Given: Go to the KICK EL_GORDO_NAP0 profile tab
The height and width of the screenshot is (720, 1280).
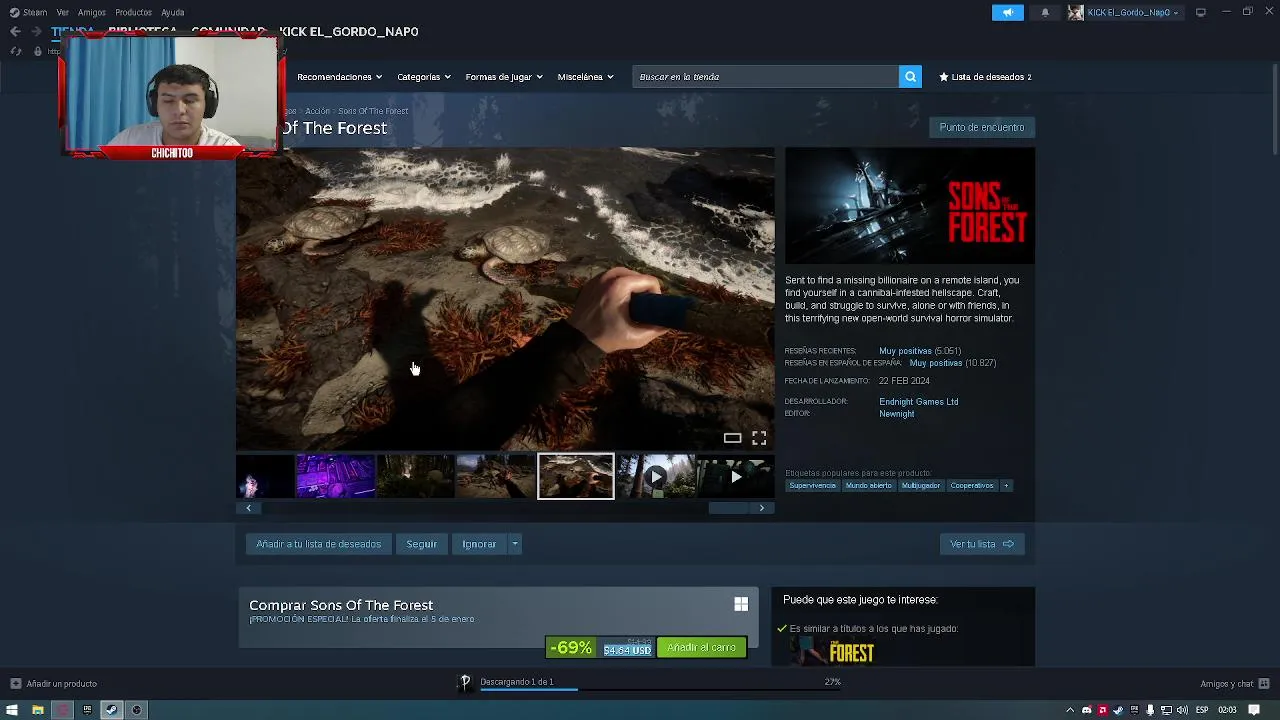Looking at the screenshot, I should click(348, 32).
